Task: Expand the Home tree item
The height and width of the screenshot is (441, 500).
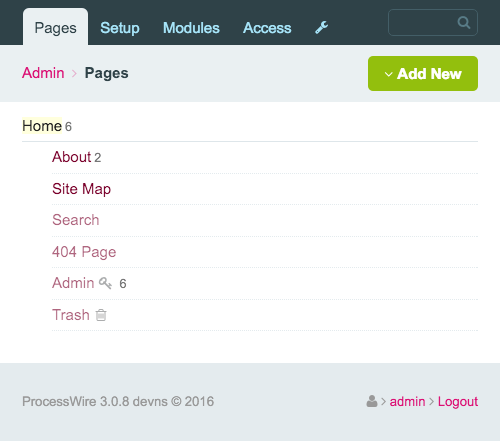Action: (42, 126)
